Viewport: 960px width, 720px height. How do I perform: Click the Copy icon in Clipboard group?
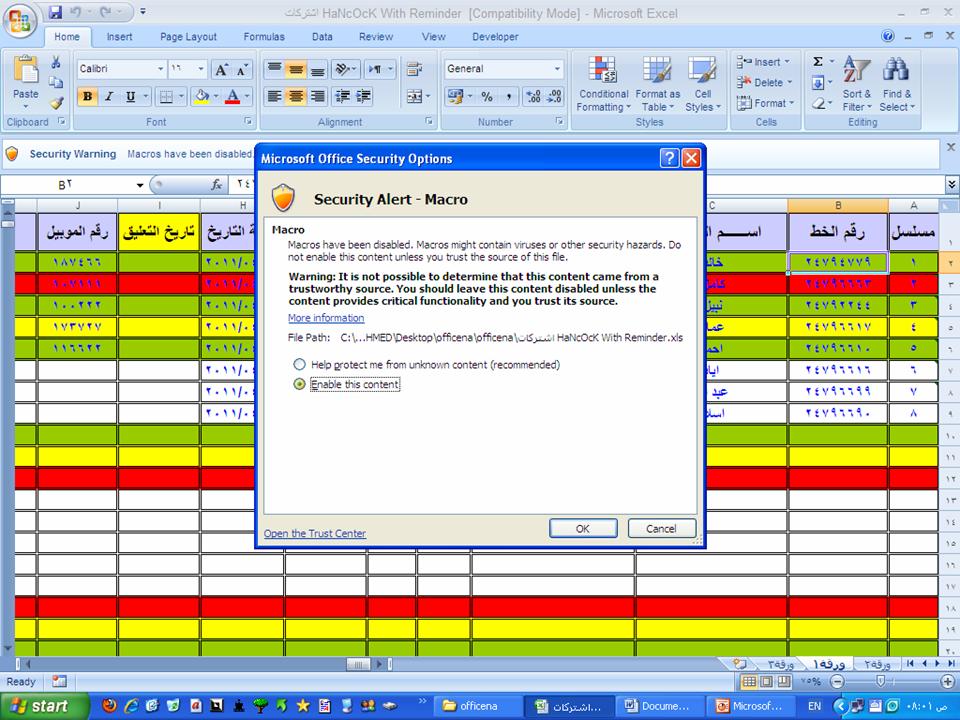[x=56, y=82]
